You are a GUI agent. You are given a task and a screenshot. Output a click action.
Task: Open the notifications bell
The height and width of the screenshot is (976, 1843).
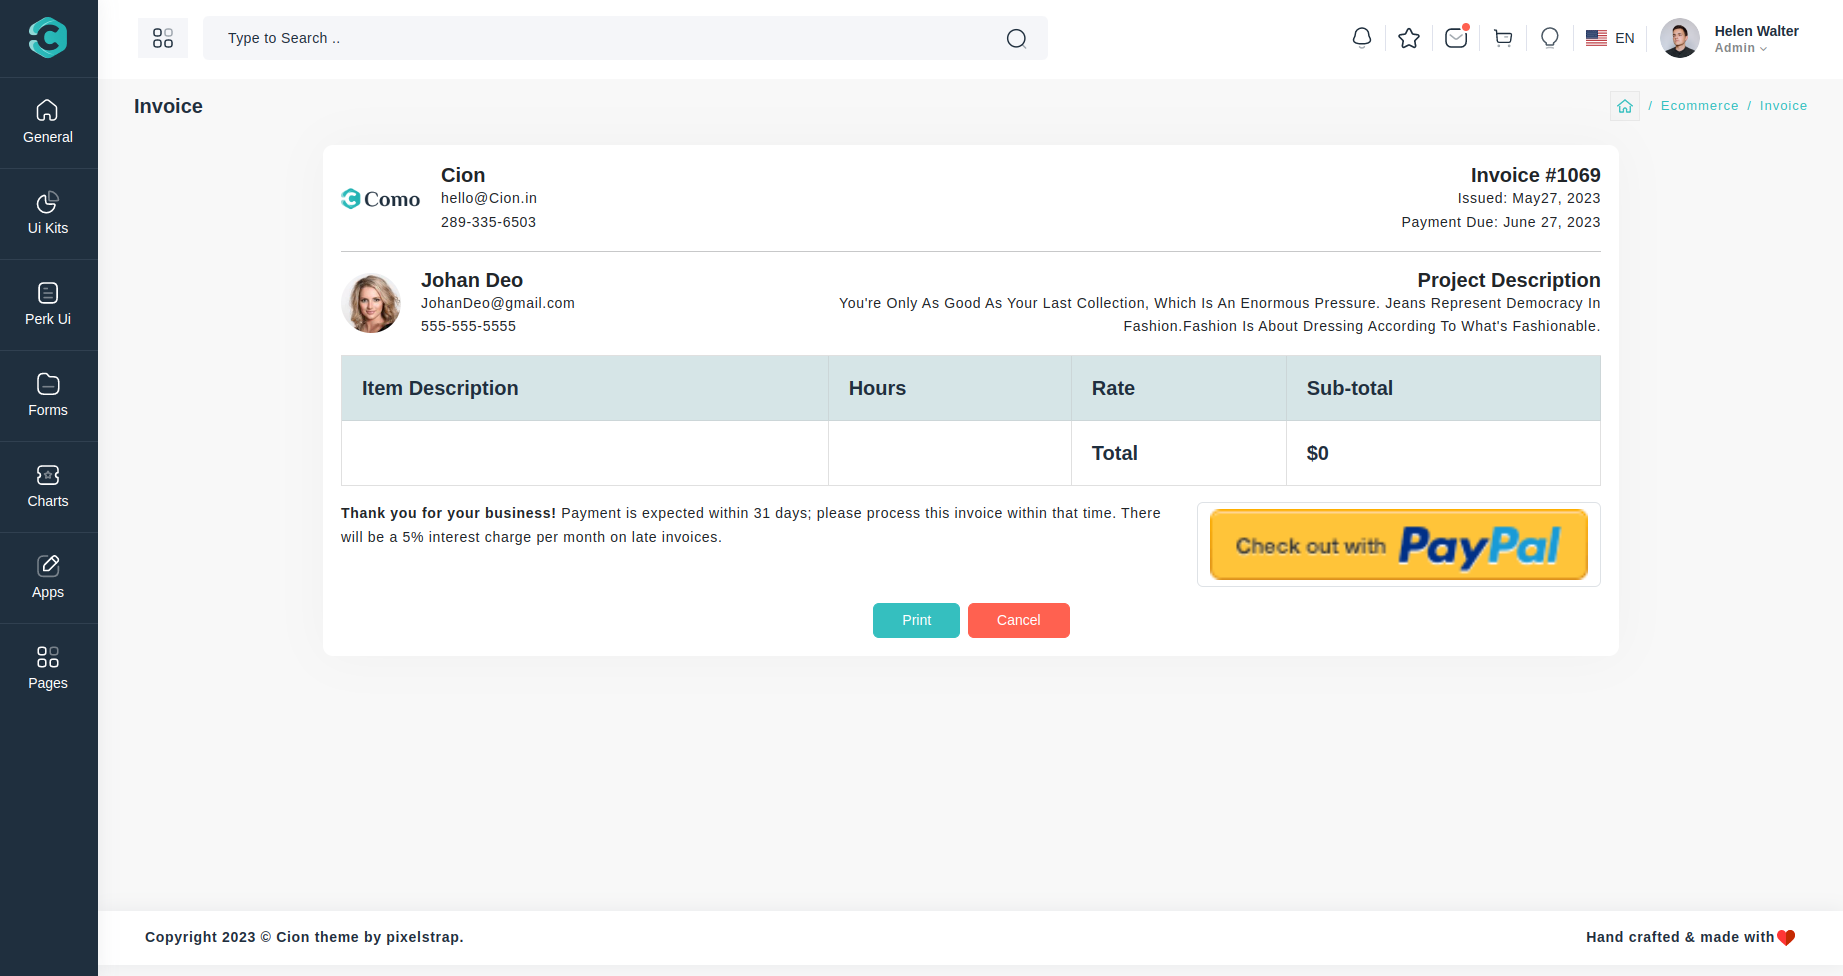click(1361, 38)
